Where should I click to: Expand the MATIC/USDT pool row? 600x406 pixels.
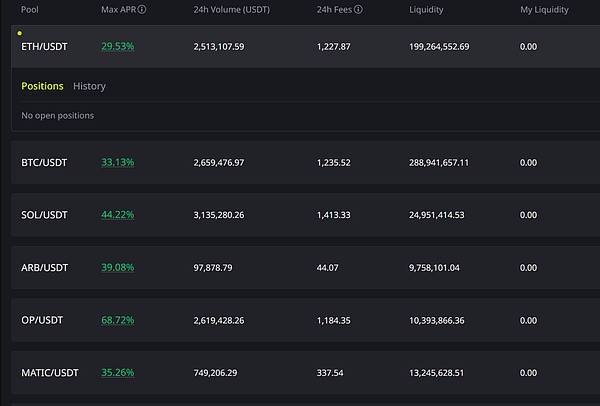point(48,373)
